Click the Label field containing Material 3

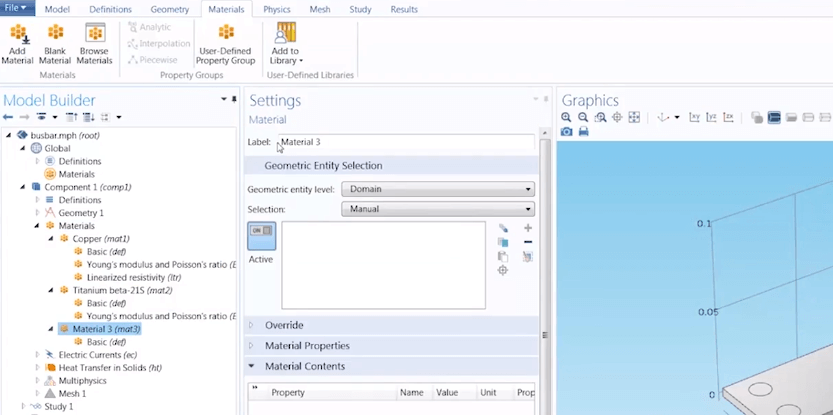tap(405, 142)
